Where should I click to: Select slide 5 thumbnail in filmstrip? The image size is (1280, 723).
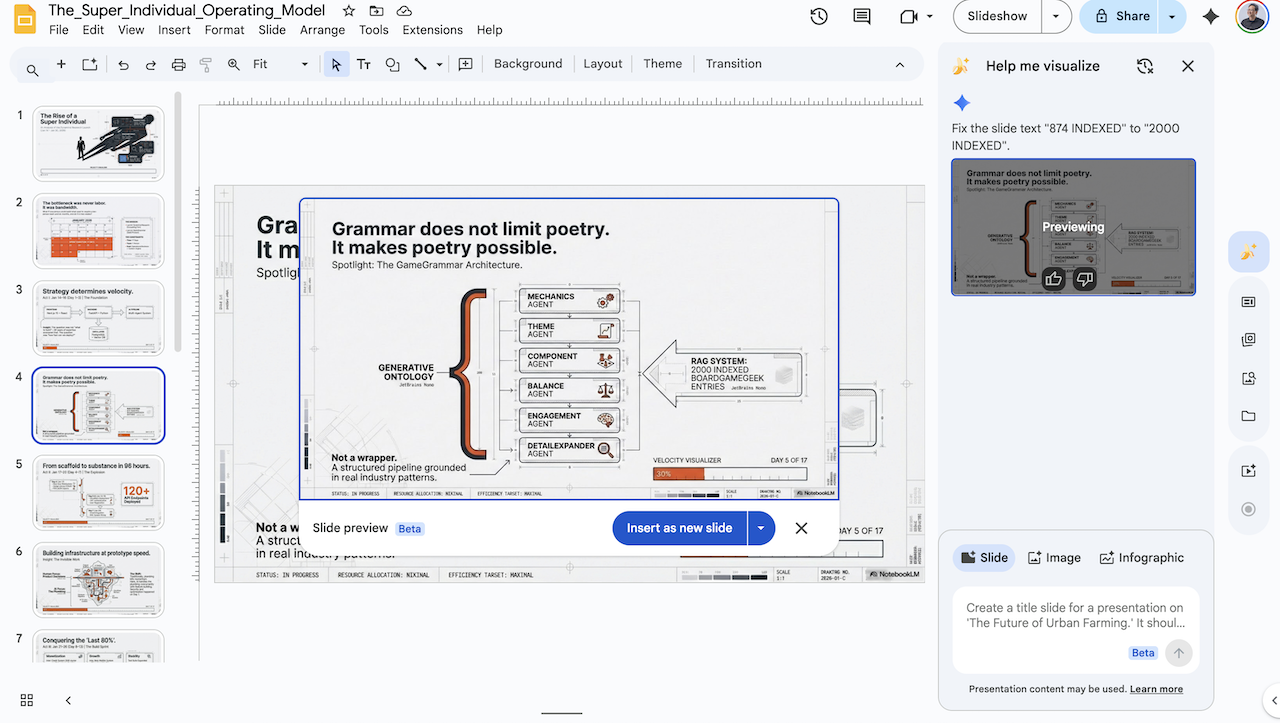pyautogui.click(x=98, y=493)
